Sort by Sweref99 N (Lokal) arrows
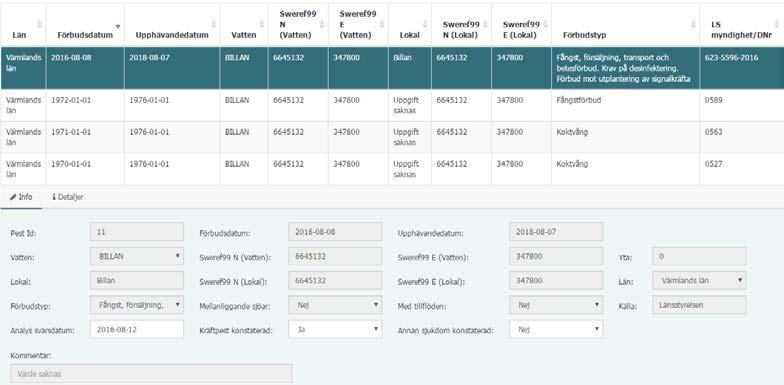 (x=485, y=24)
